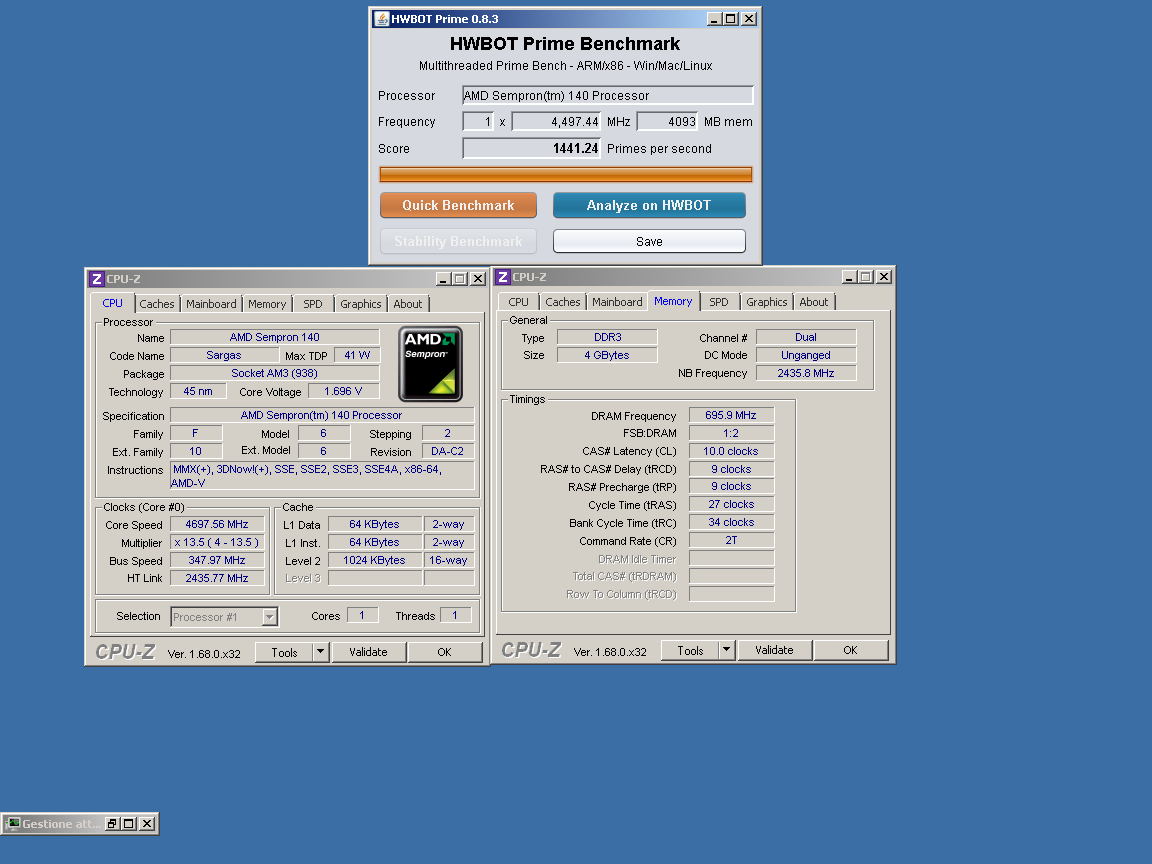Click Tools button in left CPU-Z
This screenshot has width=1152, height=864.
pos(284,652)
